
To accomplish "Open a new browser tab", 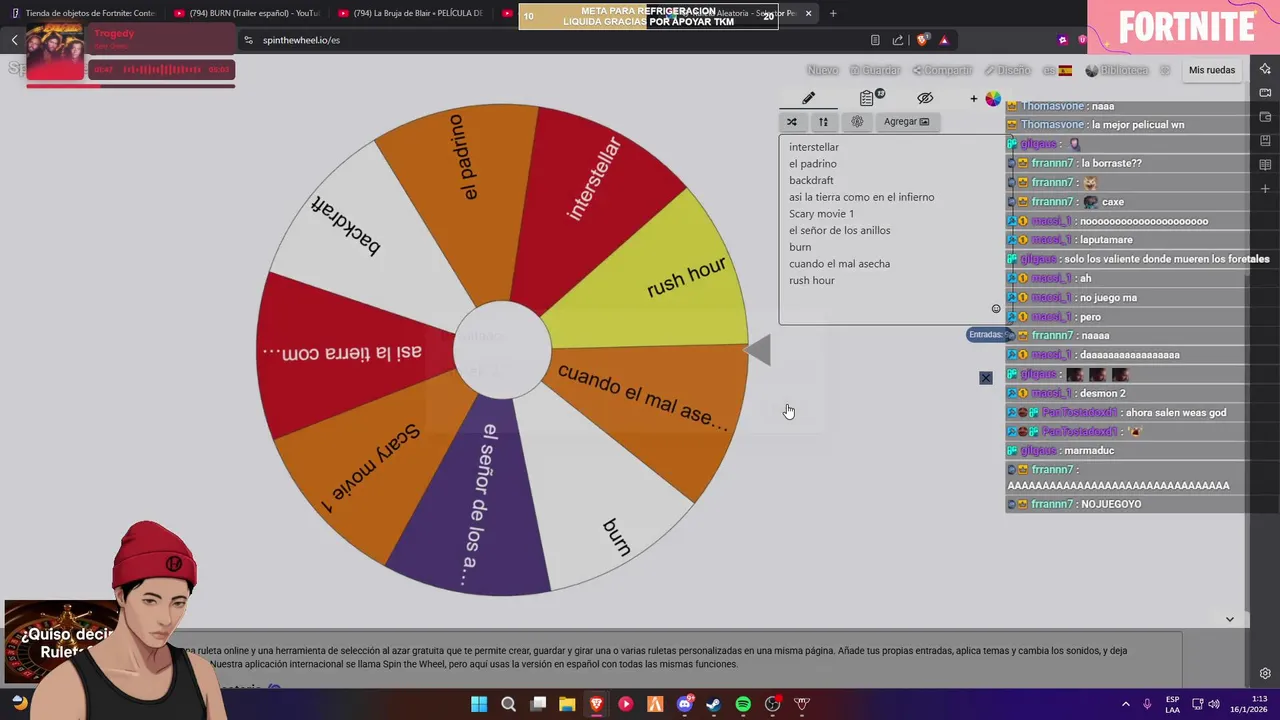I will [x=833, y=13].
